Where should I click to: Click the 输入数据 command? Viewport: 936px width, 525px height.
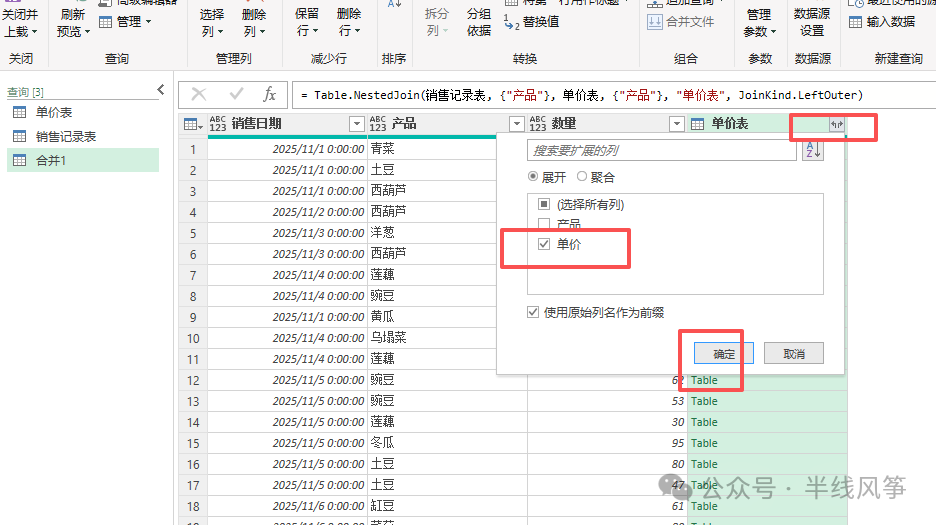pos(882,22)
